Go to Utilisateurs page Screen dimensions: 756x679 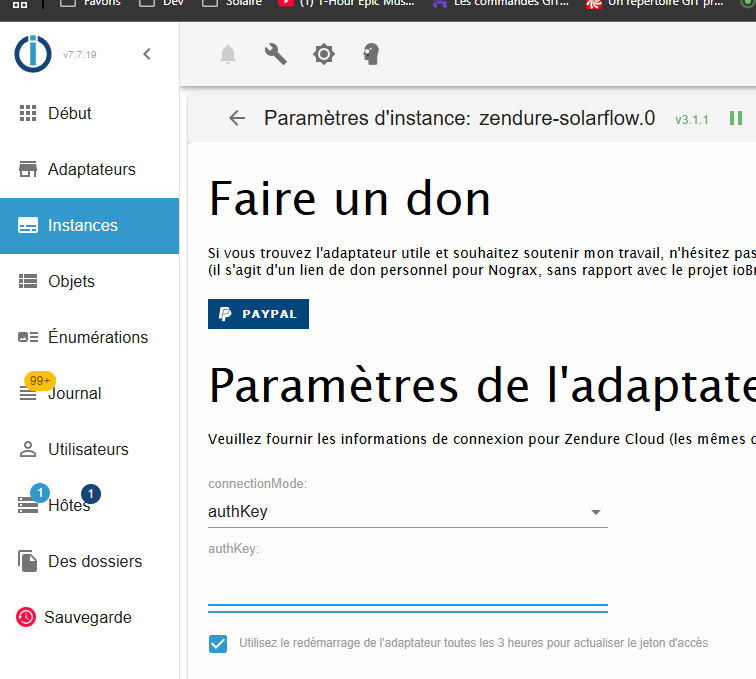tap(89, 449)
